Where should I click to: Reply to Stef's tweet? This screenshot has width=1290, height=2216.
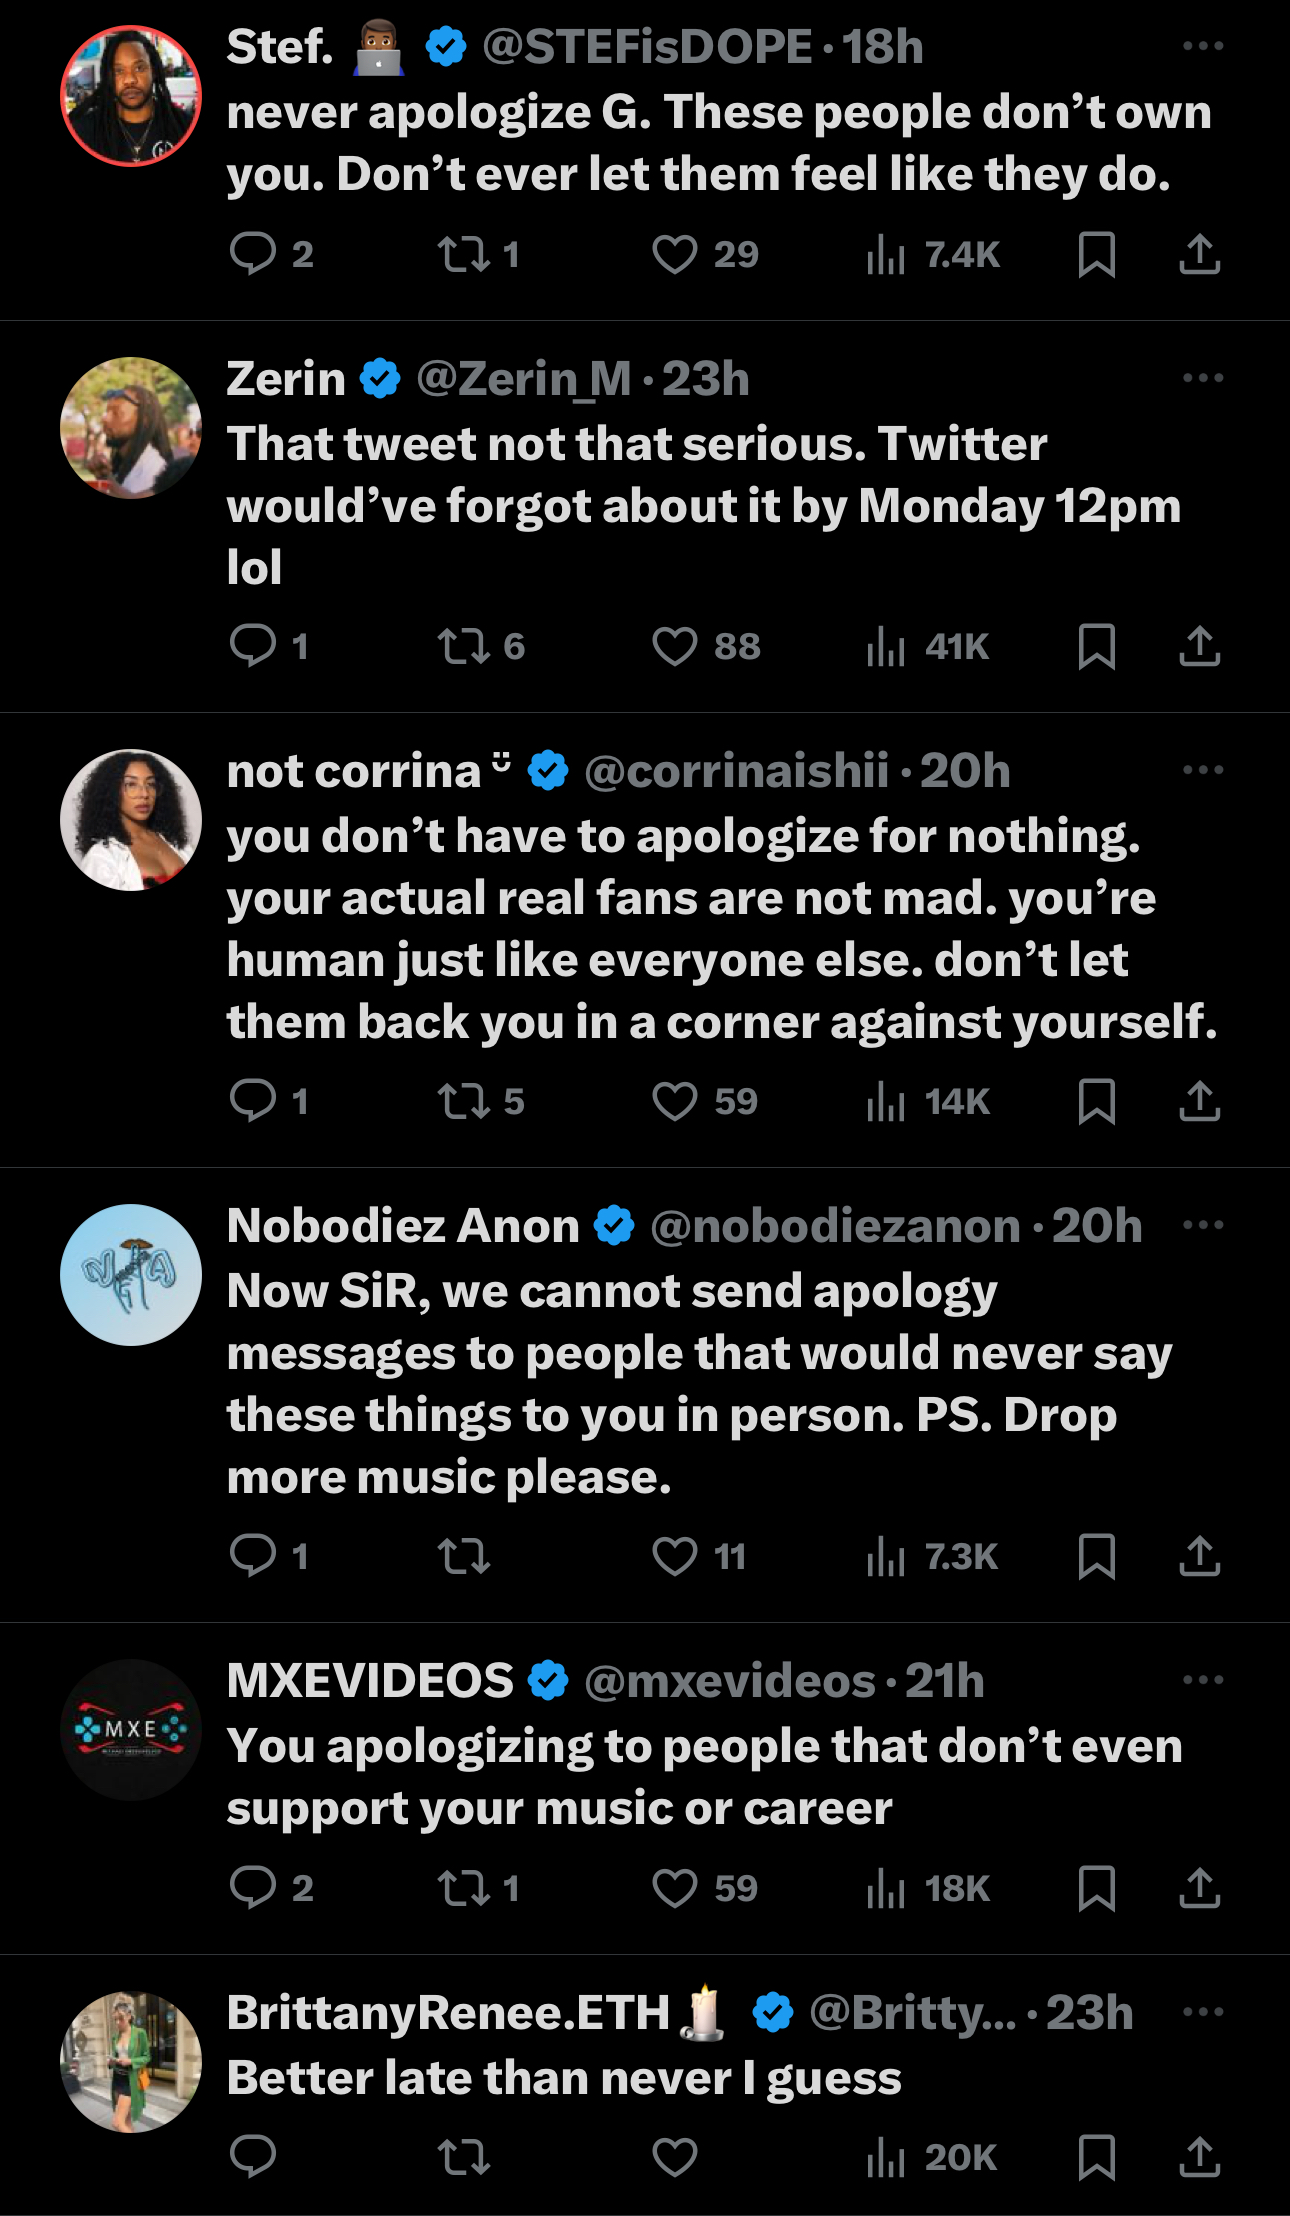coord(253,255)
